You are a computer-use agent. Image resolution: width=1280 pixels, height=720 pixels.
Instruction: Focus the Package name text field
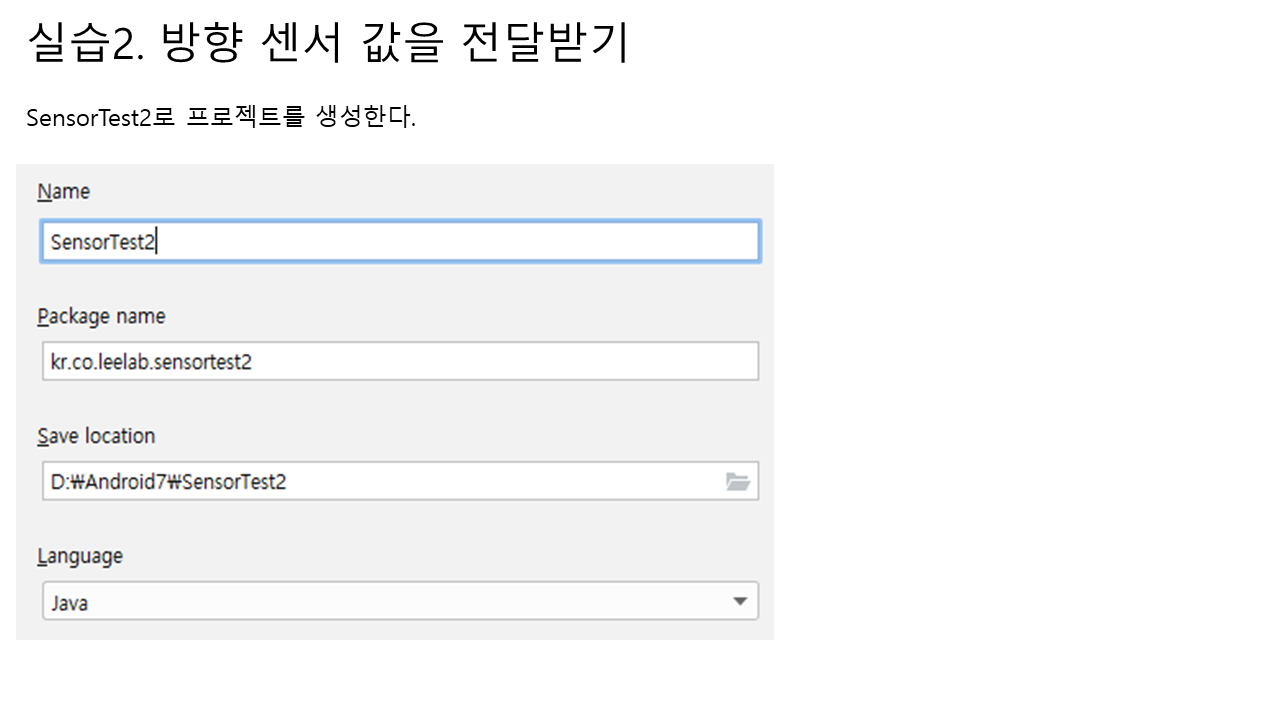point(400,362)
